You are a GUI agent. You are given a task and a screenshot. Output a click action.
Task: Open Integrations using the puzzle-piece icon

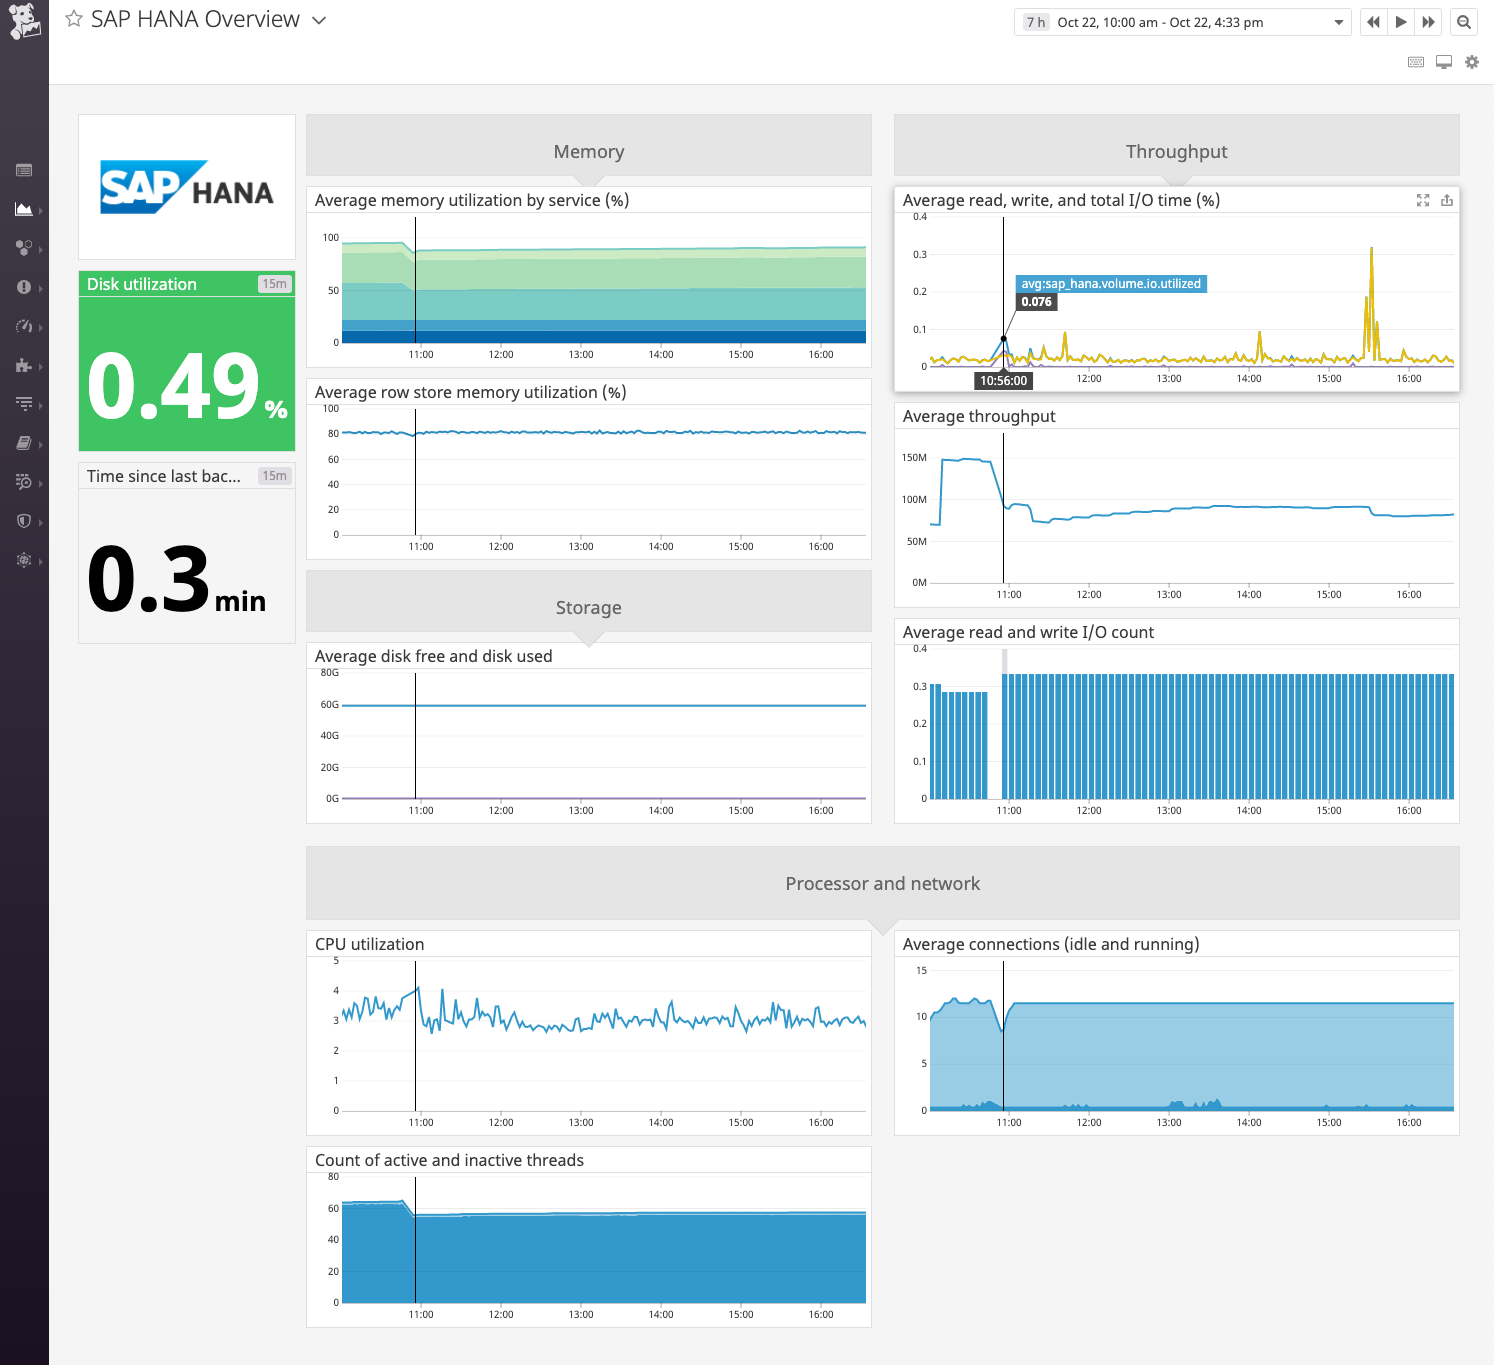[24, 366]
